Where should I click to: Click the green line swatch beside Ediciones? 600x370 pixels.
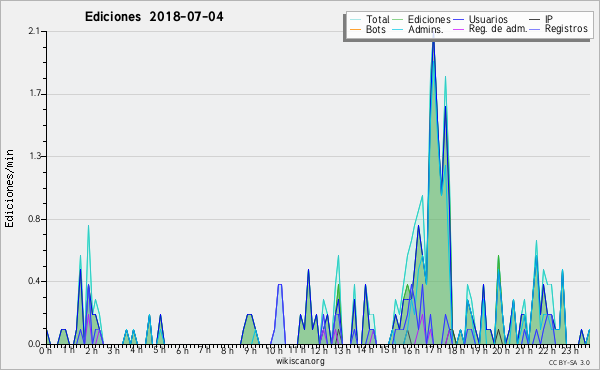point(398,20)
